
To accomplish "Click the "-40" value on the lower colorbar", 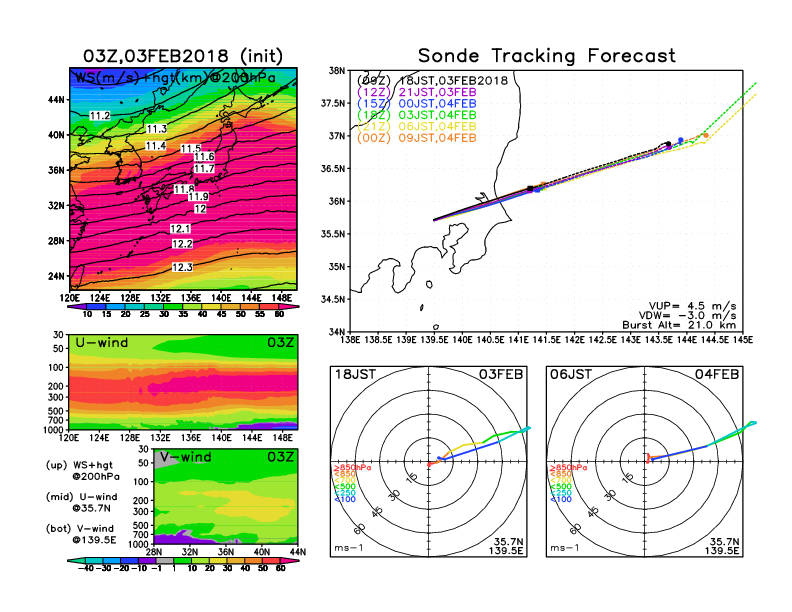I will click(x=86, y=568).
